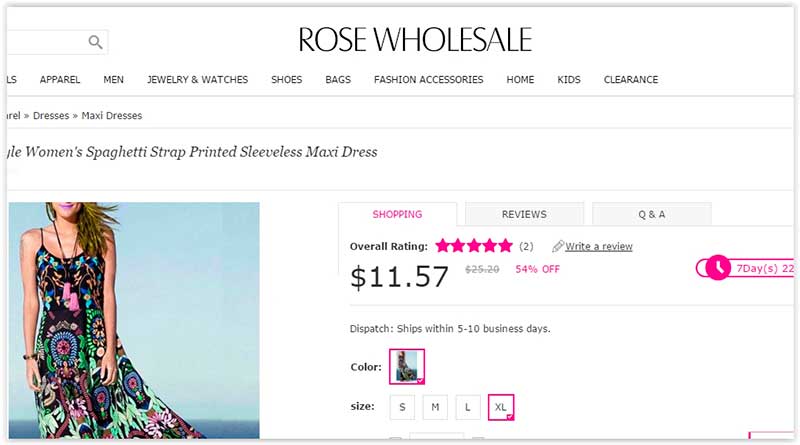Open Jewelry & Watches category
This screenshot has width=800, height=445.
coord(197,80)
